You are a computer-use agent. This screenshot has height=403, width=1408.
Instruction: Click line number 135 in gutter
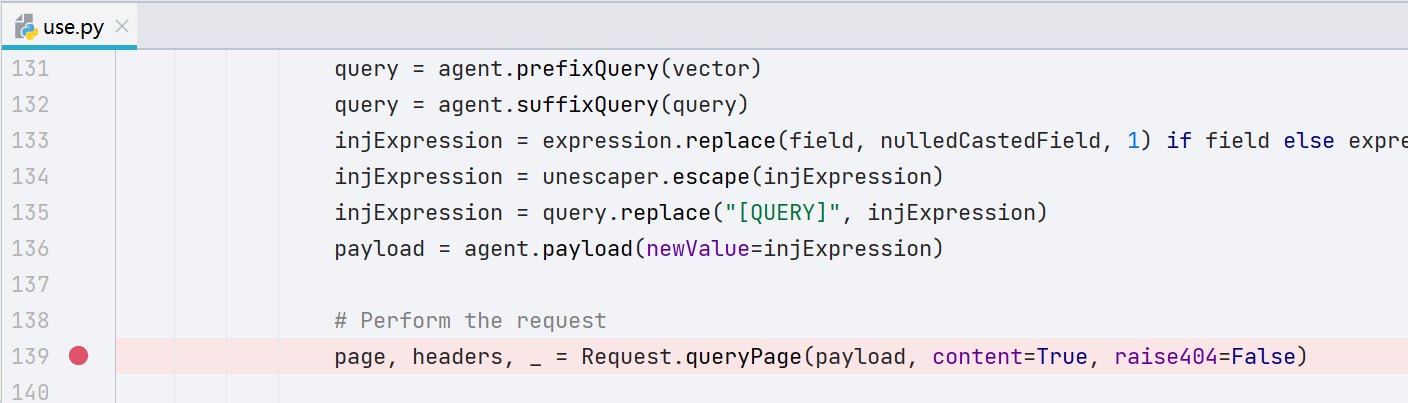30,213
